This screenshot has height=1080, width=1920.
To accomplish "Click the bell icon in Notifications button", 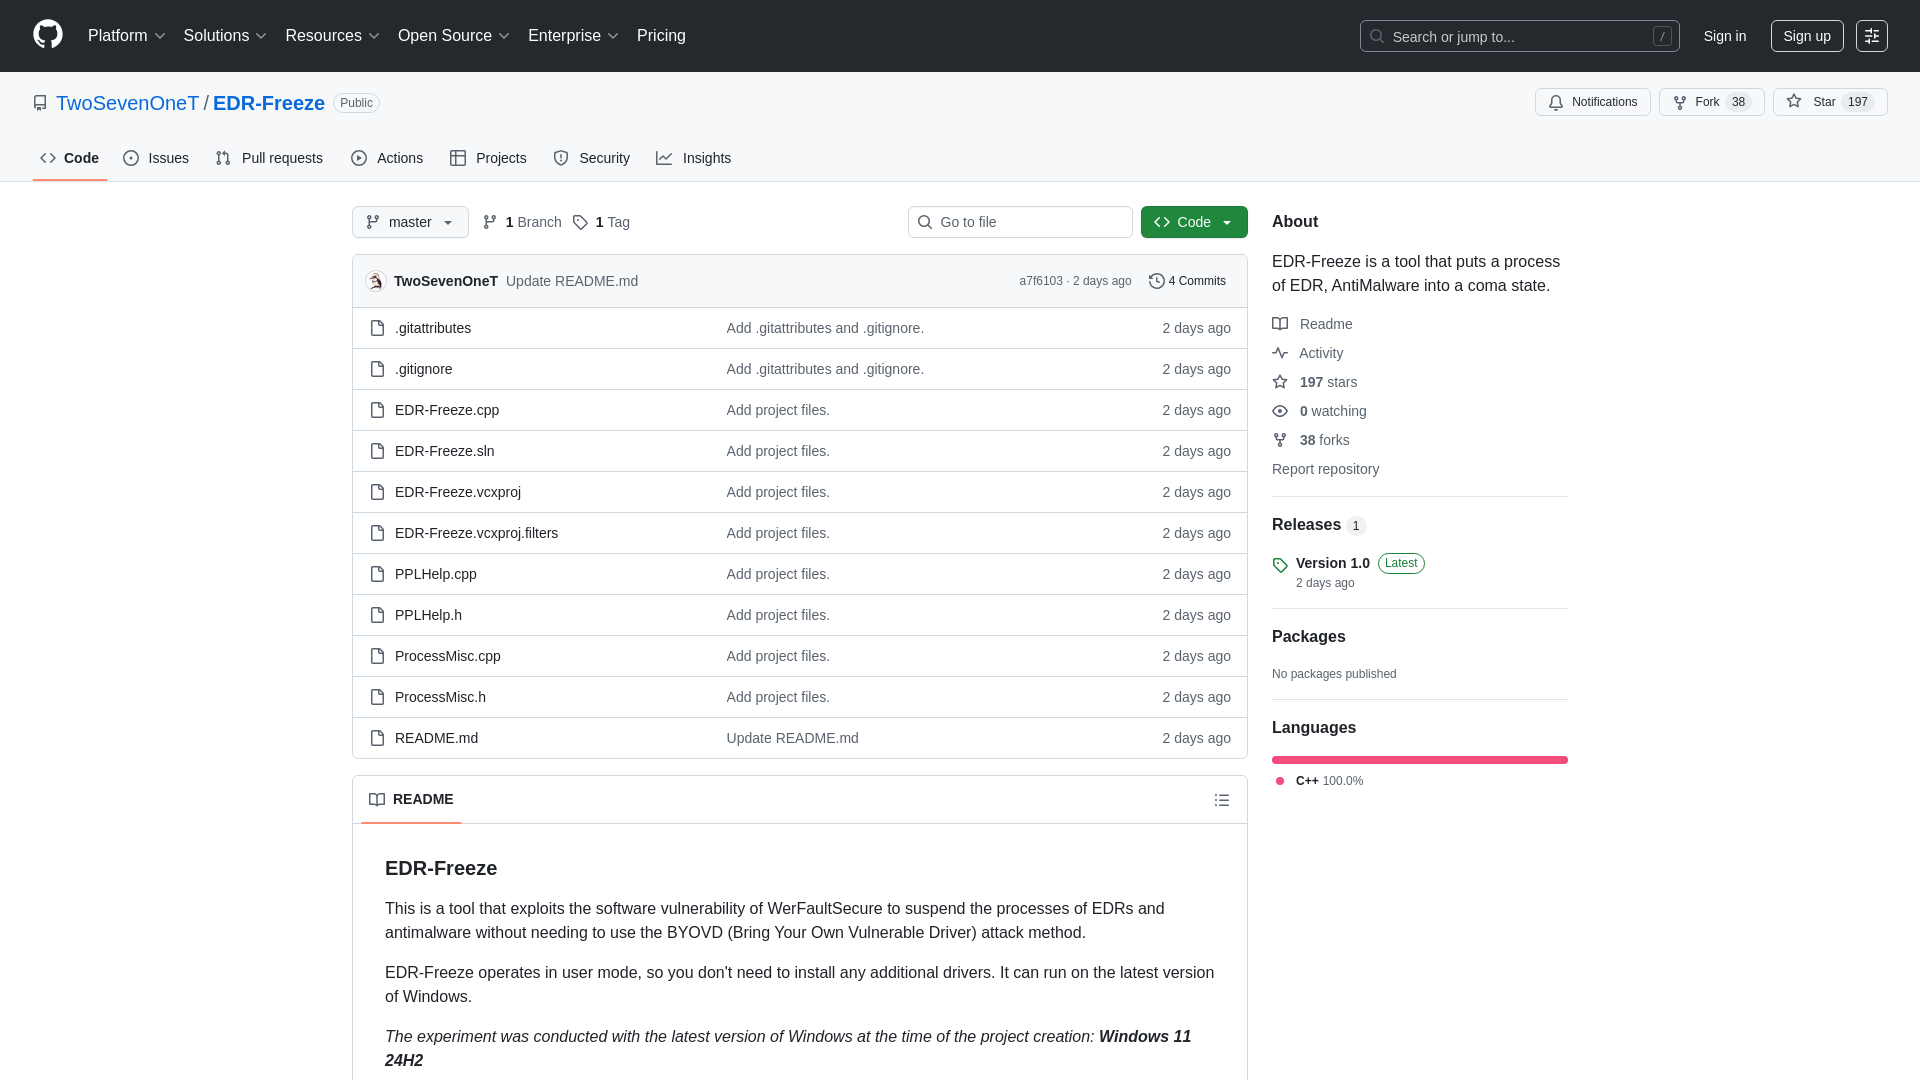I will pos(1556,102).
